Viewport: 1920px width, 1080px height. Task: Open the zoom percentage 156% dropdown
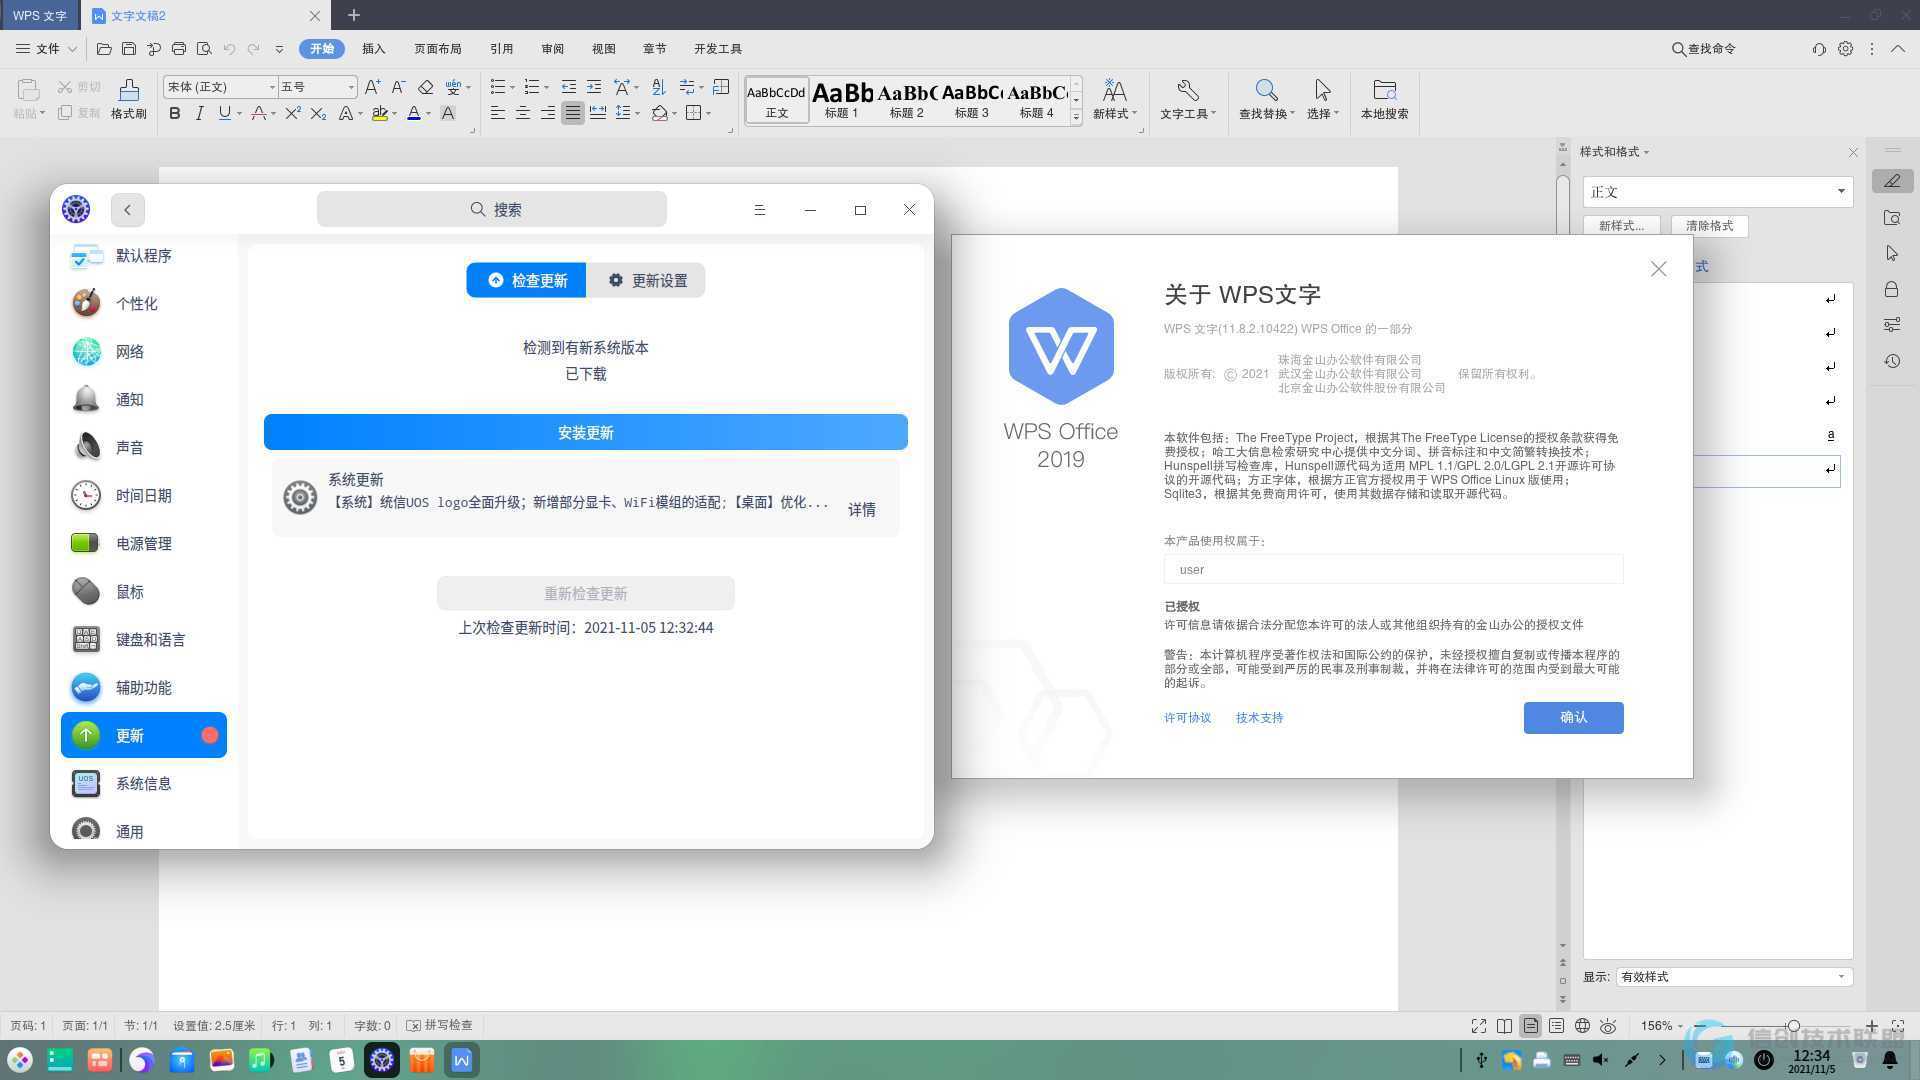tap(1661, 1026)
